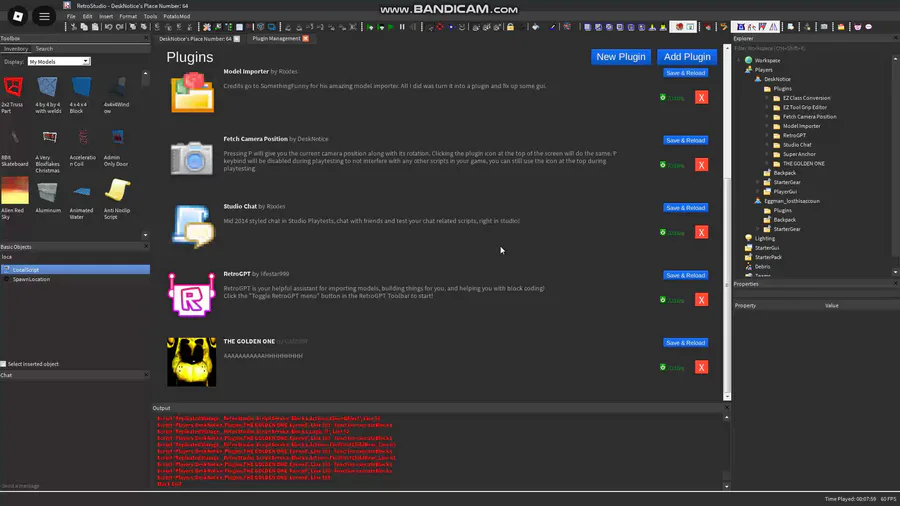Click the Send a message chat field

pos(75,486)
